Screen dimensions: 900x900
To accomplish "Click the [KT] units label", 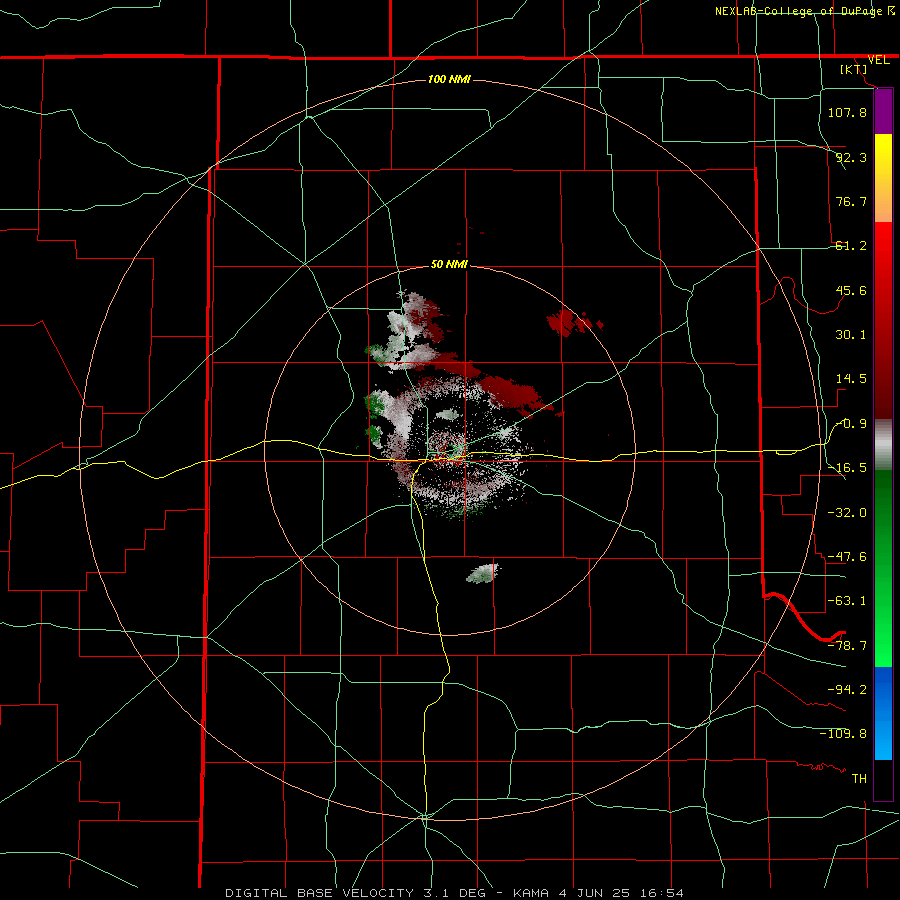I will coord(854,69).
